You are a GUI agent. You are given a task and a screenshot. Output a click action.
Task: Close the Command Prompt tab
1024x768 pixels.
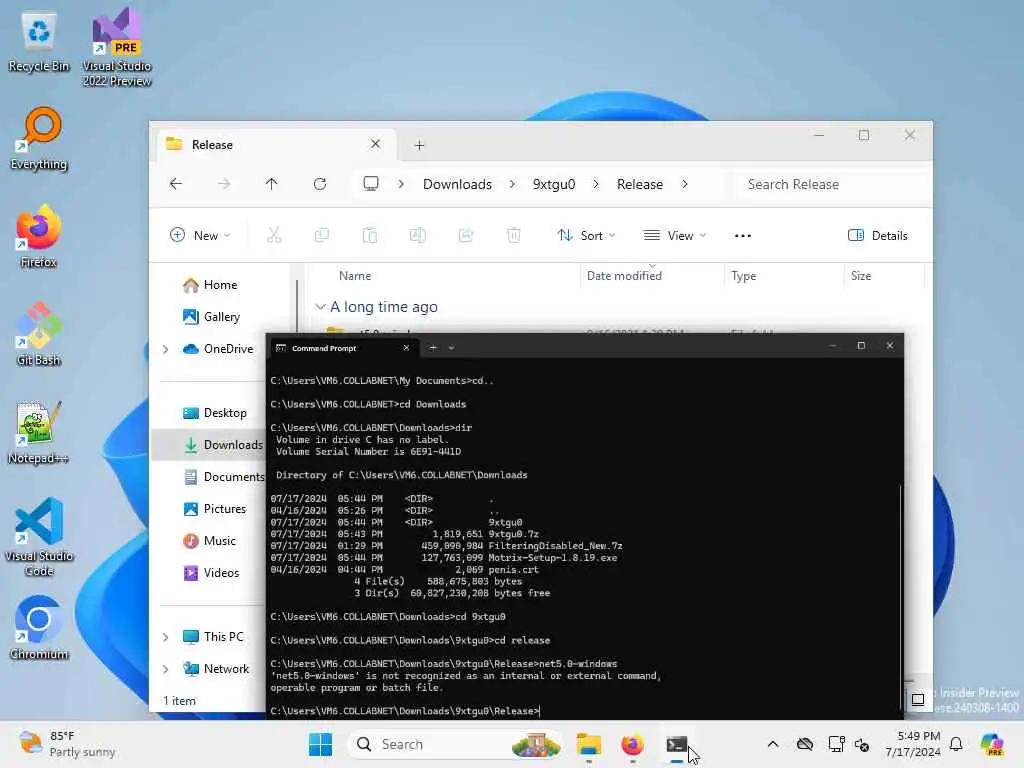(406, 348)
